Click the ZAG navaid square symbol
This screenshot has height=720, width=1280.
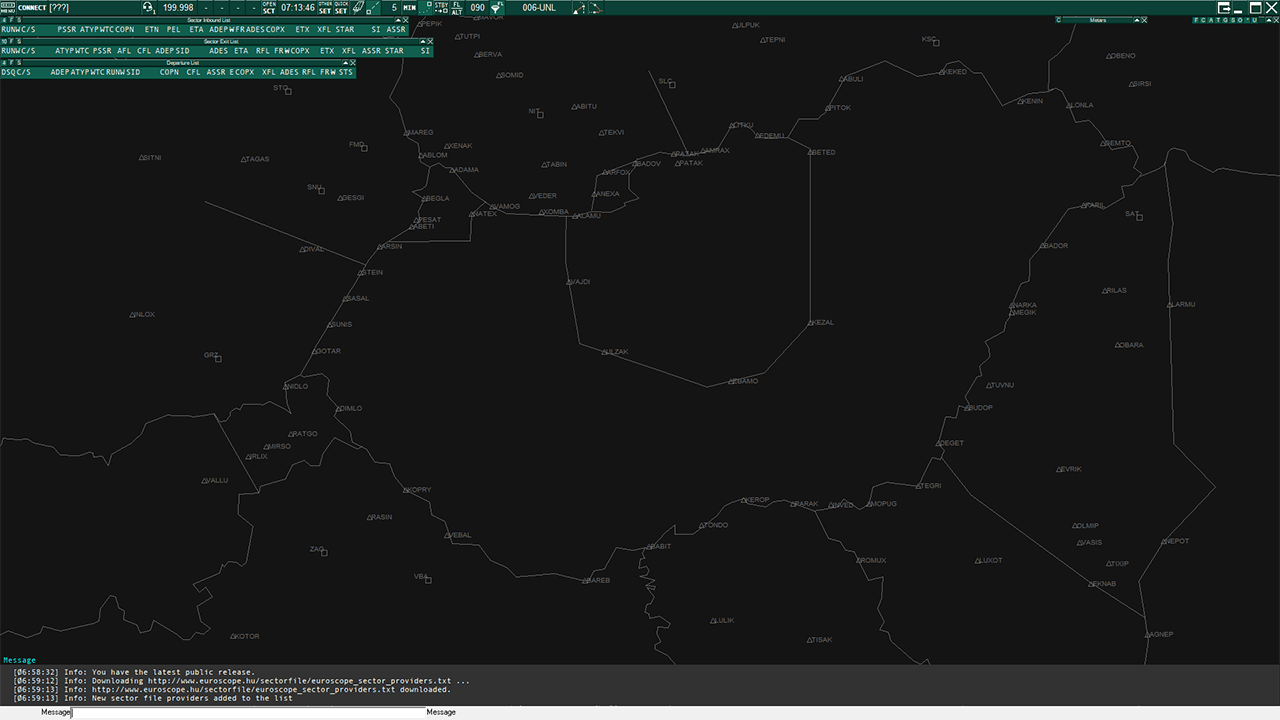pos(324,552)
